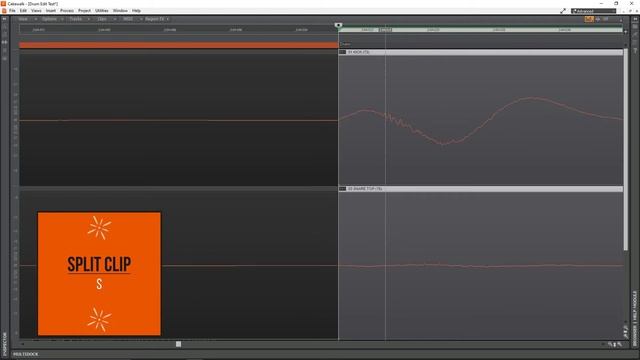Expand the Region FX dropdown menu

(x=157, y=19)
